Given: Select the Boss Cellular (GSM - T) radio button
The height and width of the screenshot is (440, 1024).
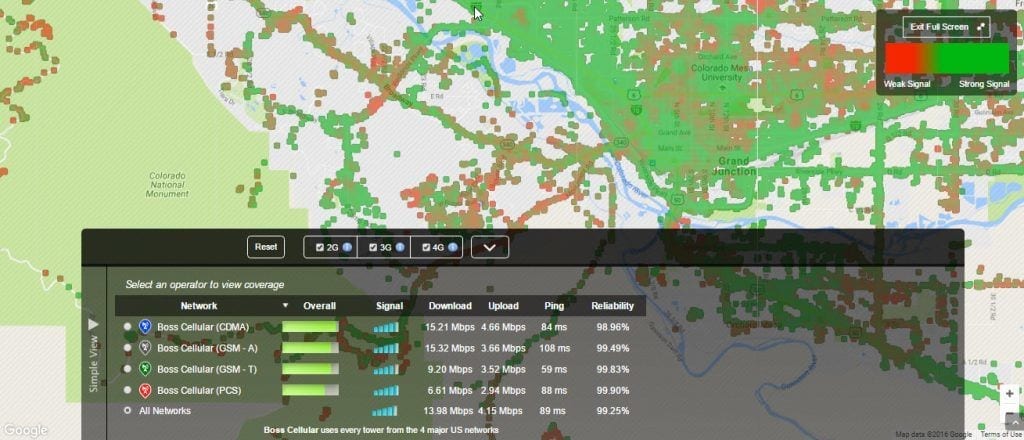Looking at the screenshot, I should click(127, 369).
